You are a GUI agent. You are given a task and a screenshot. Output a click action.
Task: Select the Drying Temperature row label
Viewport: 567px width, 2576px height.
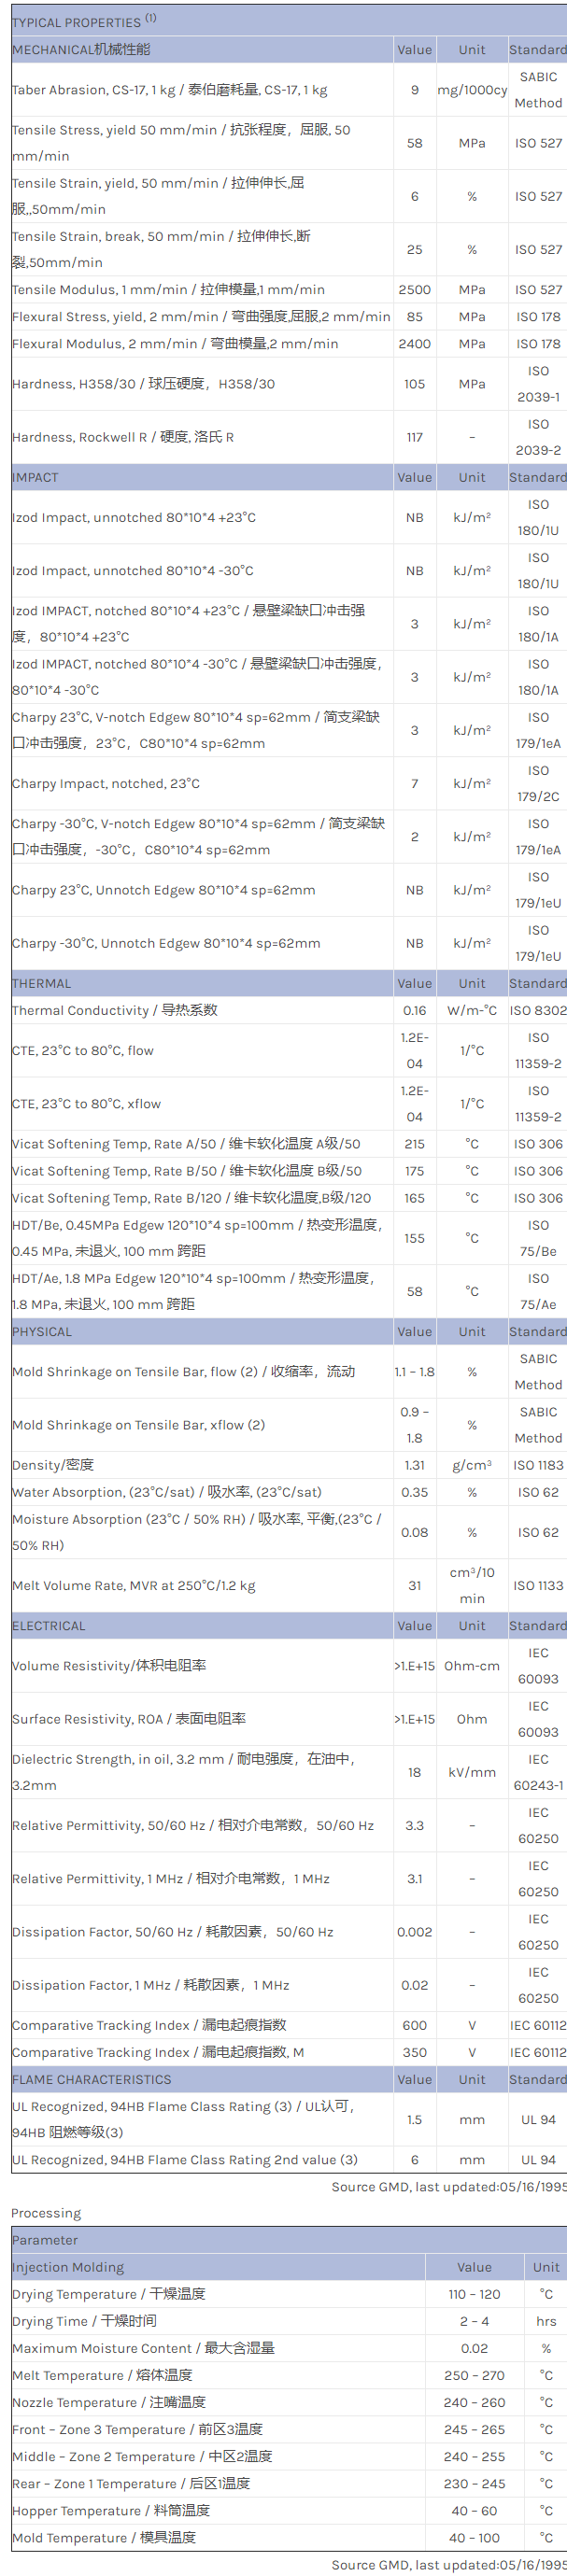(108, 2294)
